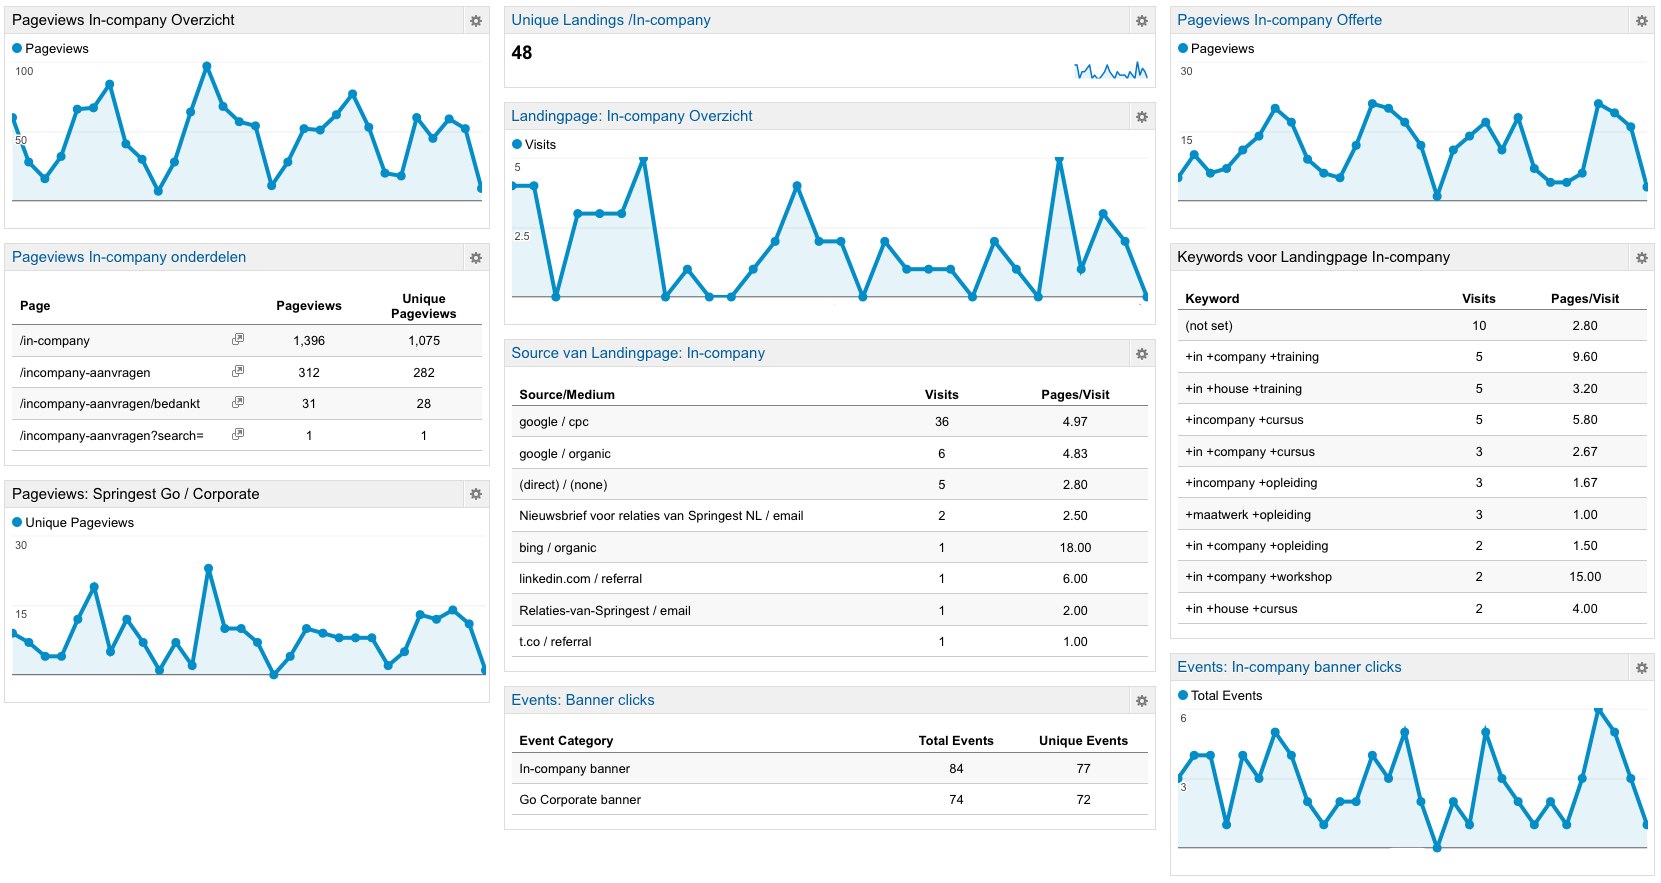Open settings for Events: Banner clicks widget
The height and width of the screenshot is (883, 1661).
click(1141, 701)
